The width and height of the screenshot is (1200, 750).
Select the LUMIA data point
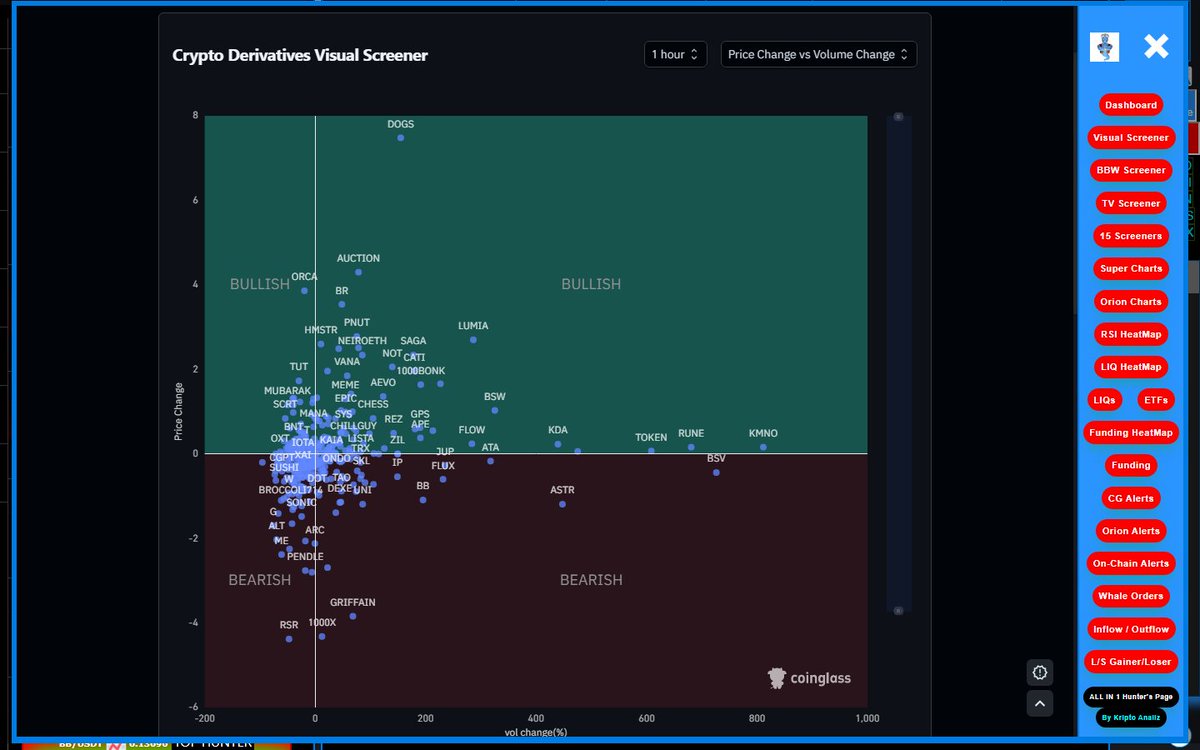point(473,340)
